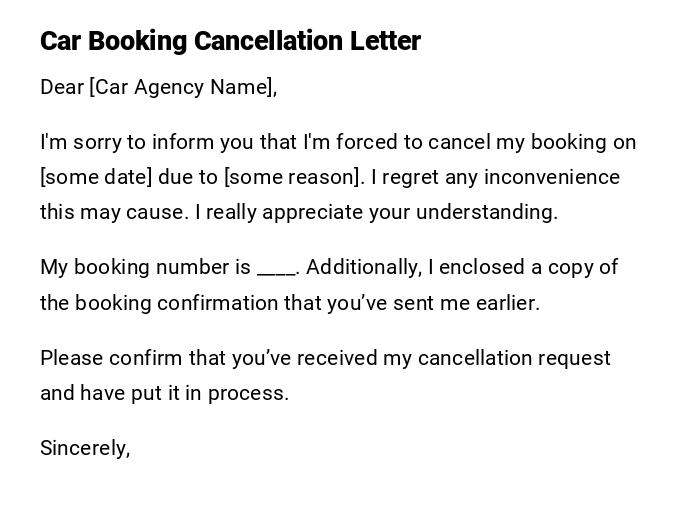Viewport: 700px width, 510px height.
Task: Click the "[some reason]" placeholder
Action: pos(294,177)
